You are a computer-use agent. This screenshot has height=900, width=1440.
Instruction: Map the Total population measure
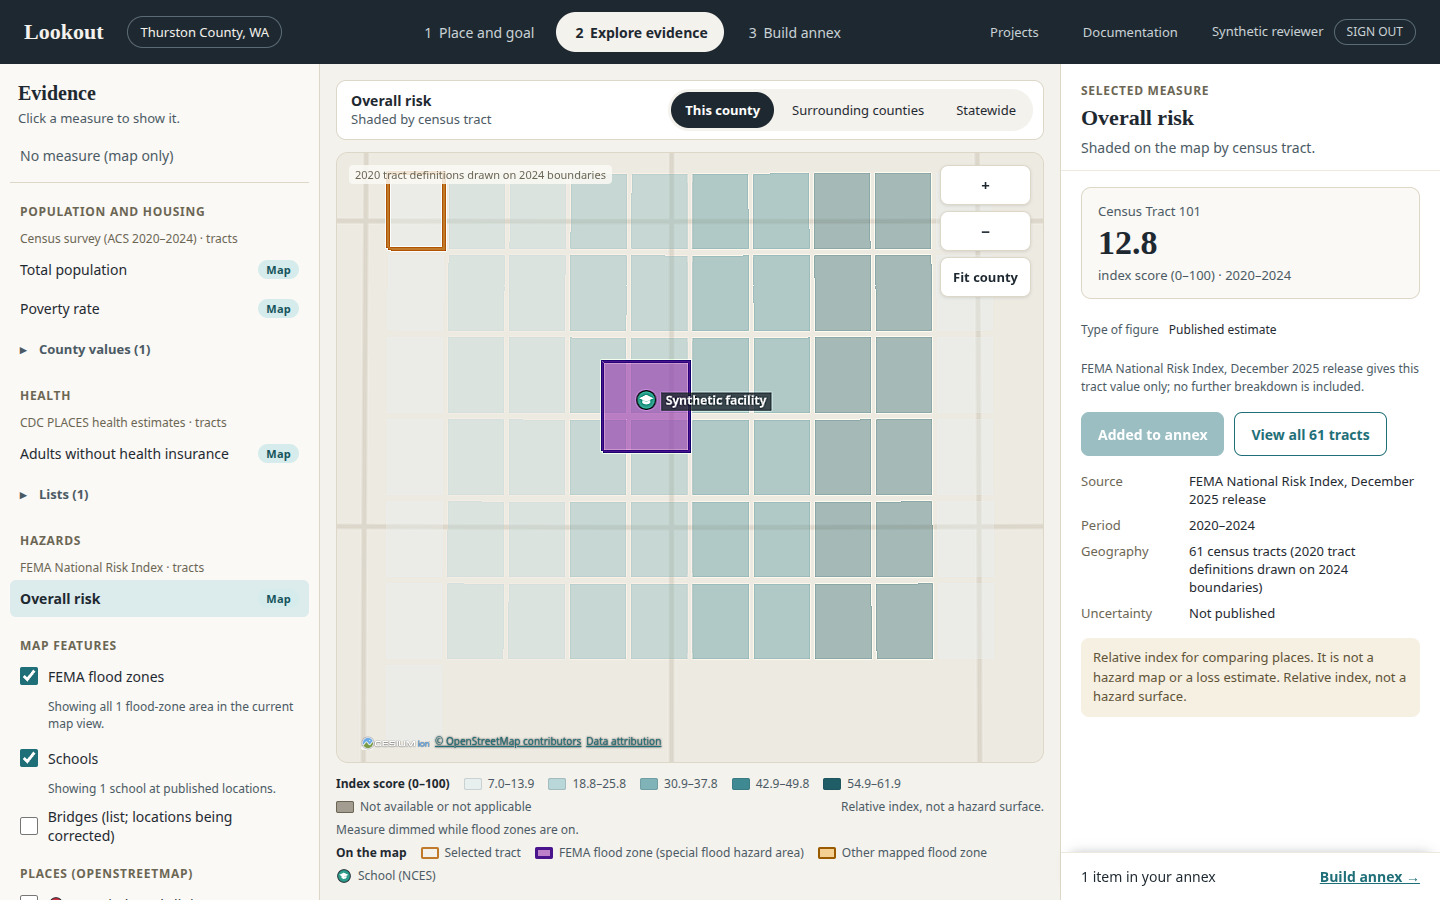(278, 270)
